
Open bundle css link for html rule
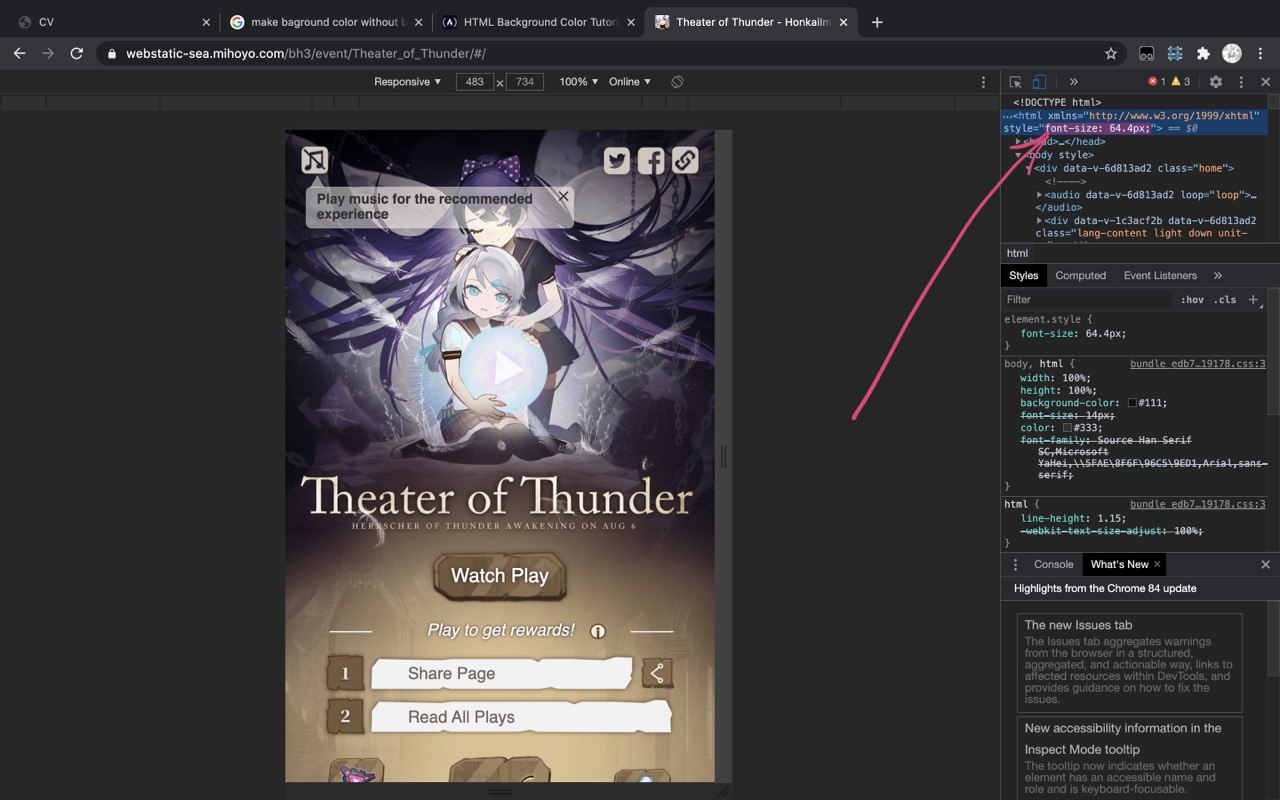click(1198, 504)
